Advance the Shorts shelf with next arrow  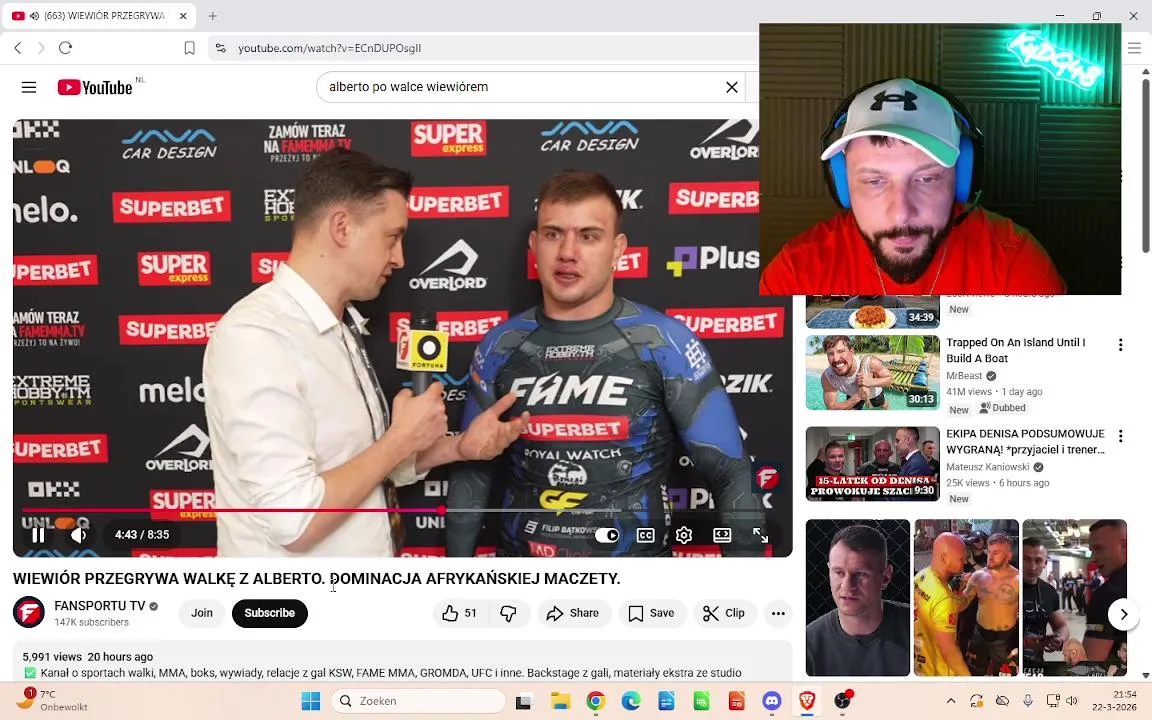coord(1123,614)
